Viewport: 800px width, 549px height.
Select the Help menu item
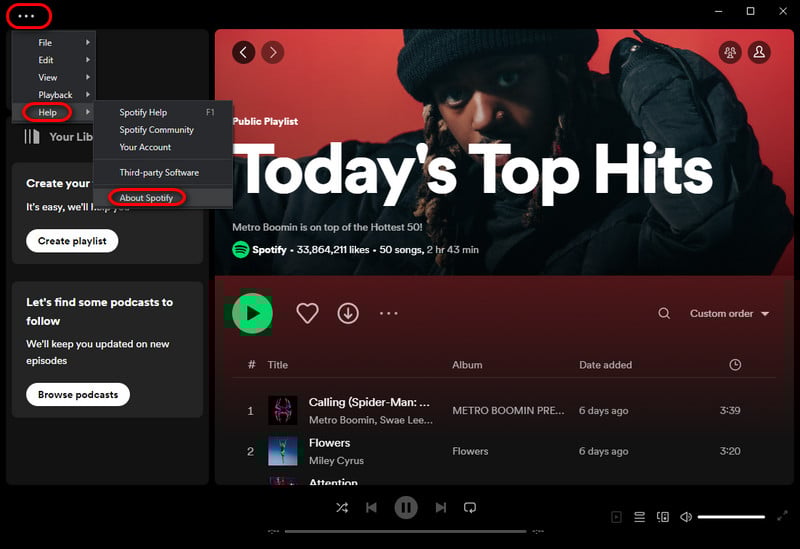click(x=54, y=112)
